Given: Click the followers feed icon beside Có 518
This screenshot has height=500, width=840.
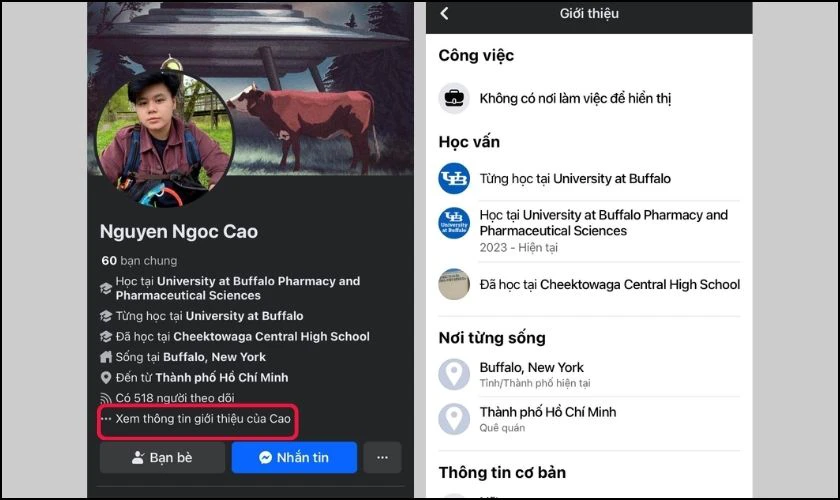Looking at the screenshot, I should click(106, 398).
